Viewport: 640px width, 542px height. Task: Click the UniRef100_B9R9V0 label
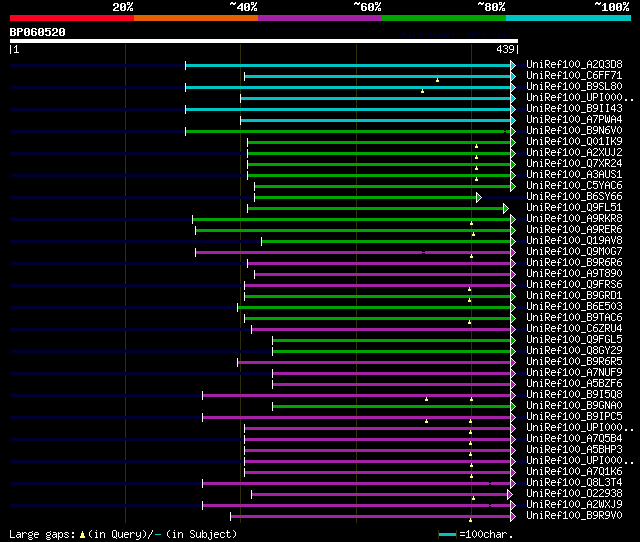click(574, 516)
